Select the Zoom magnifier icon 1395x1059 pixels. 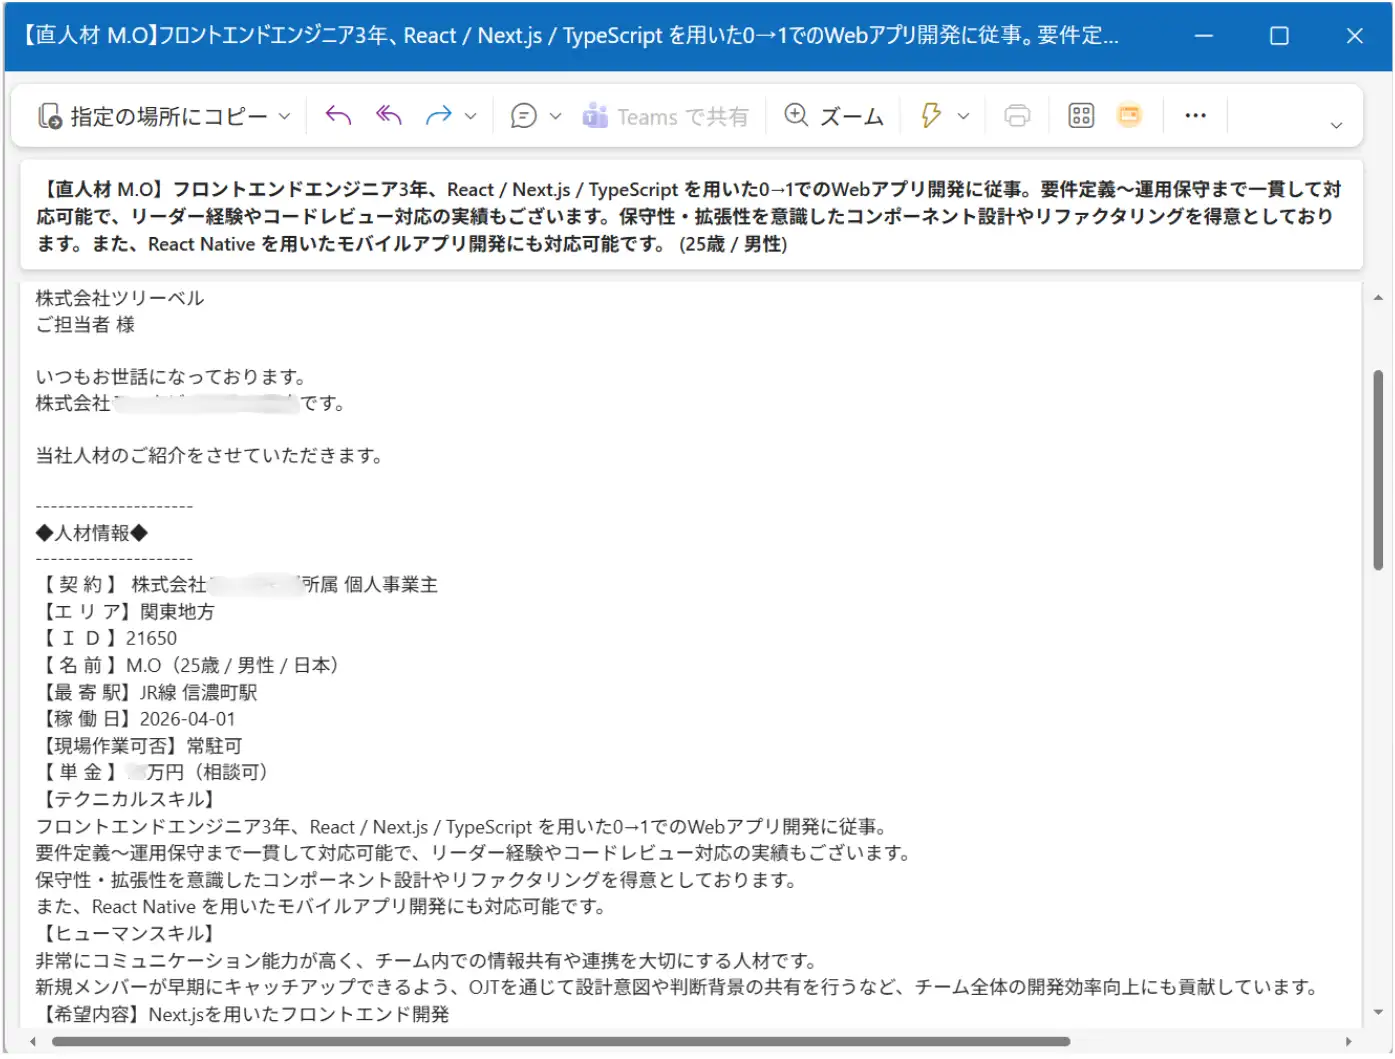[x=797, y=115]
